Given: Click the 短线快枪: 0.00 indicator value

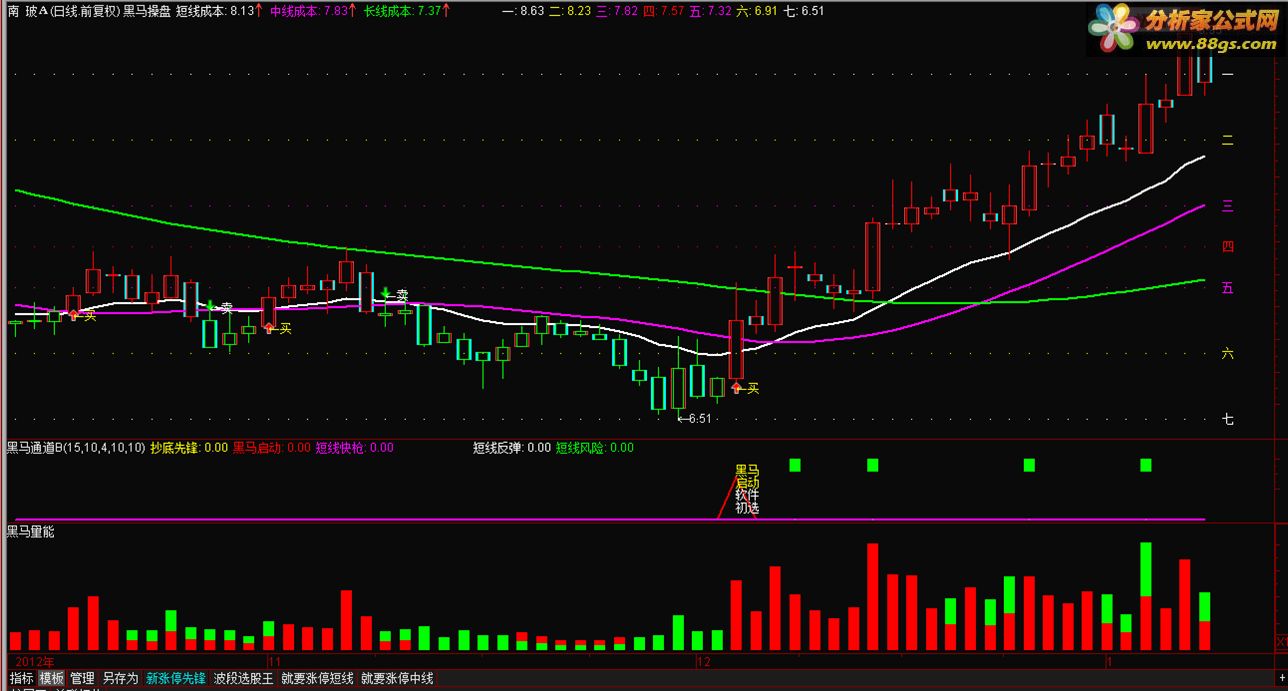Looking at the screenshot, I should 355,448.
